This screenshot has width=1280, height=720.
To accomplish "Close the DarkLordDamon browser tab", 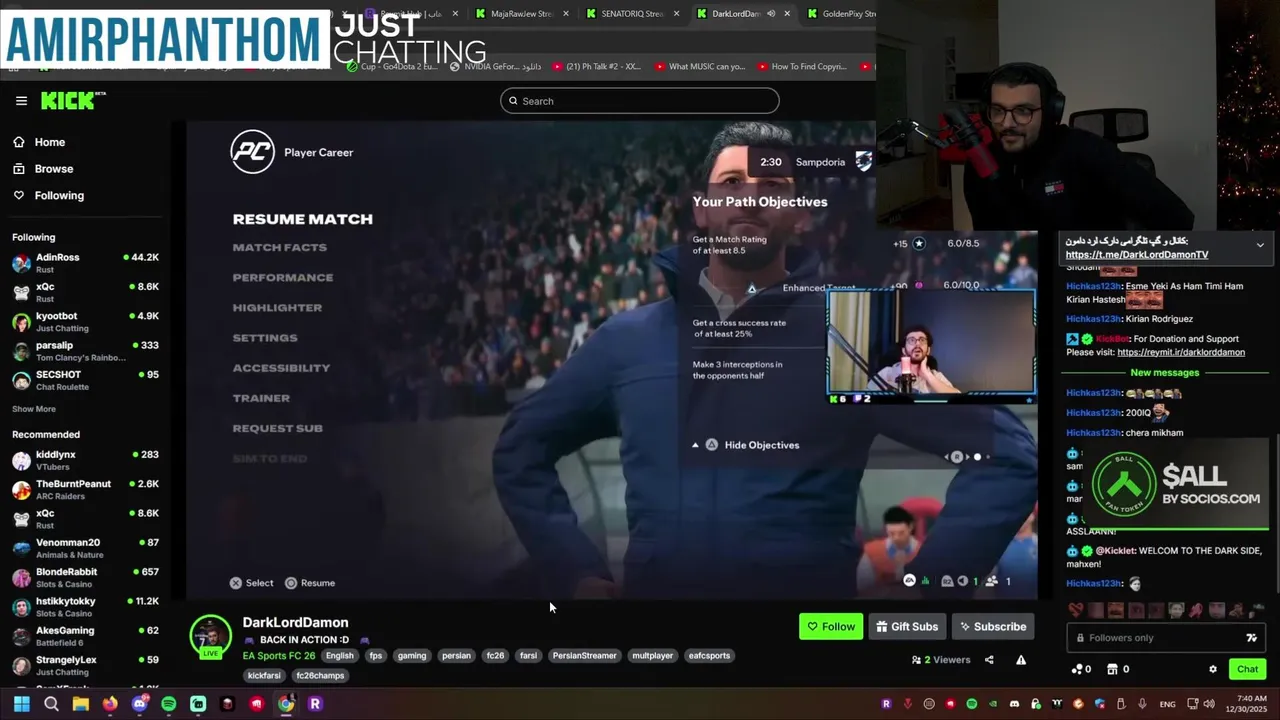I will point(787,14).
